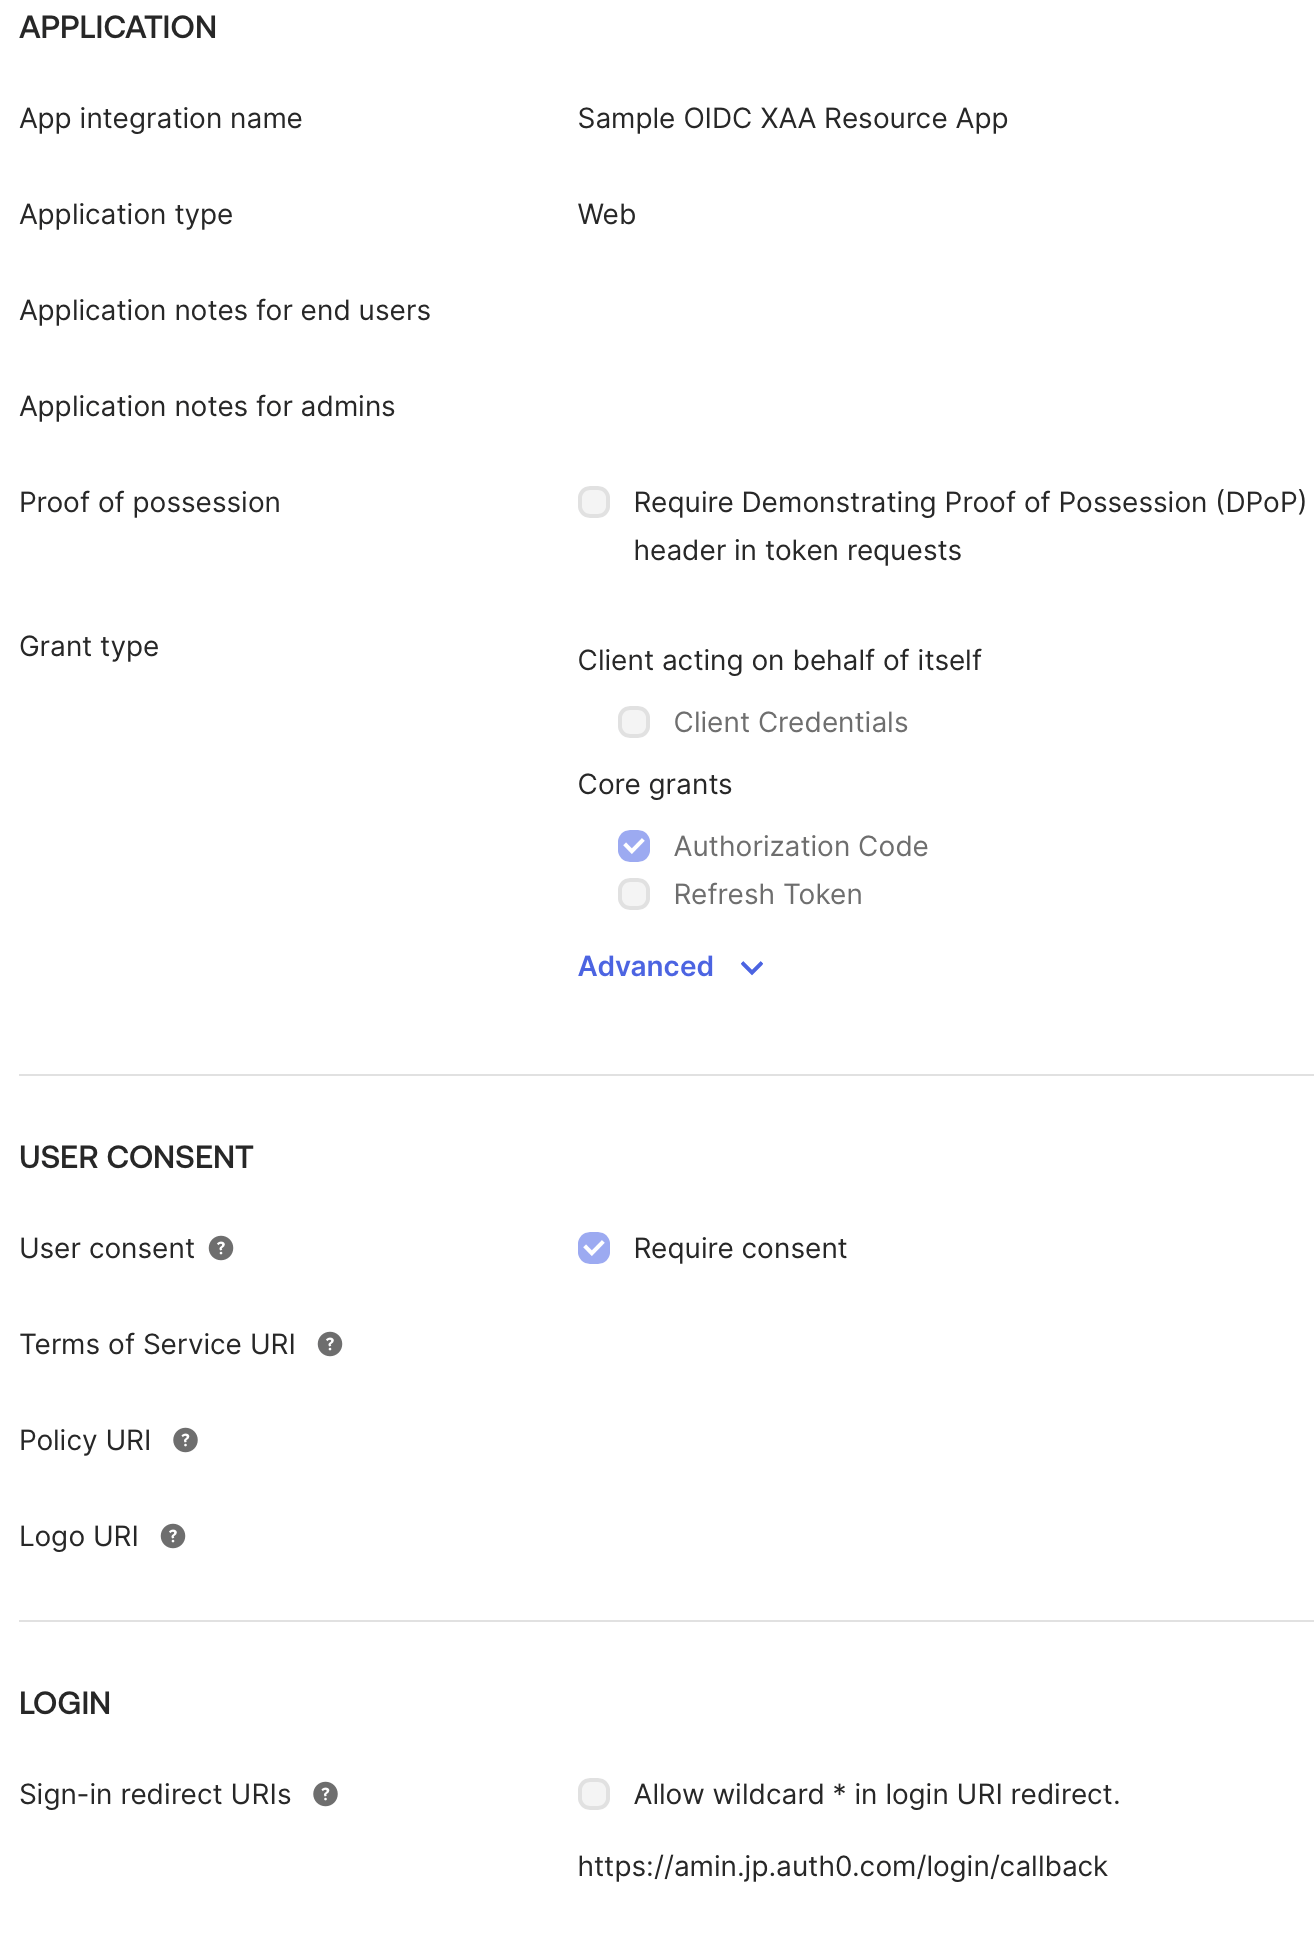Open the Policy URI help icon
The height and width of the screenshot is (1960, 1314).
tap(185, 1440)
